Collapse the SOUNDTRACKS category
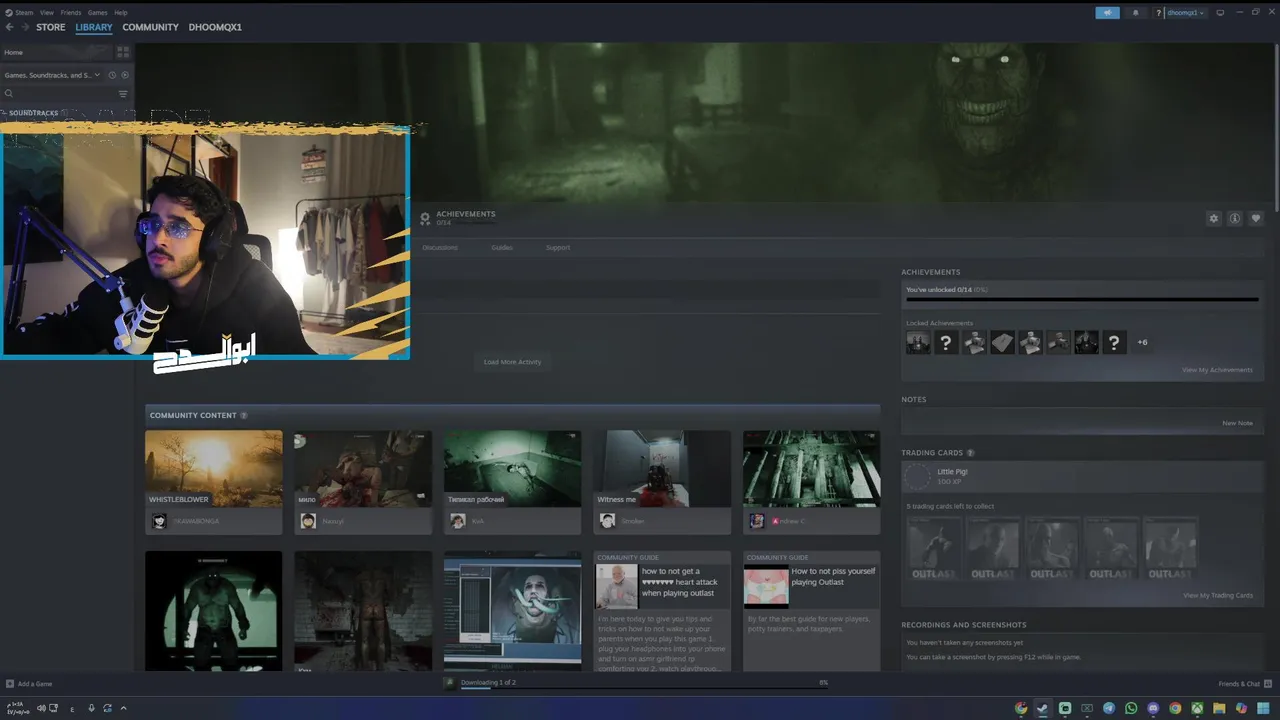 coord(33,113)
